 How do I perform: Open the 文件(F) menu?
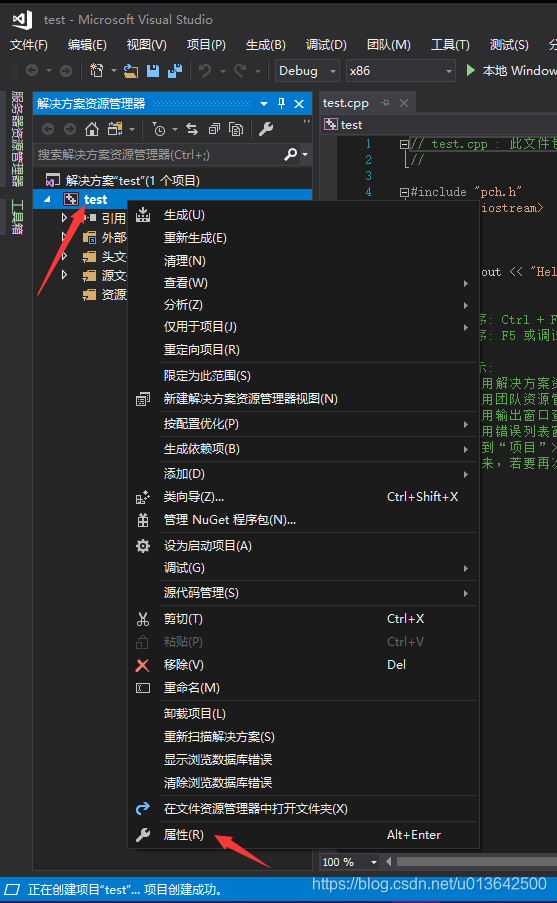(x=29, y=44)
